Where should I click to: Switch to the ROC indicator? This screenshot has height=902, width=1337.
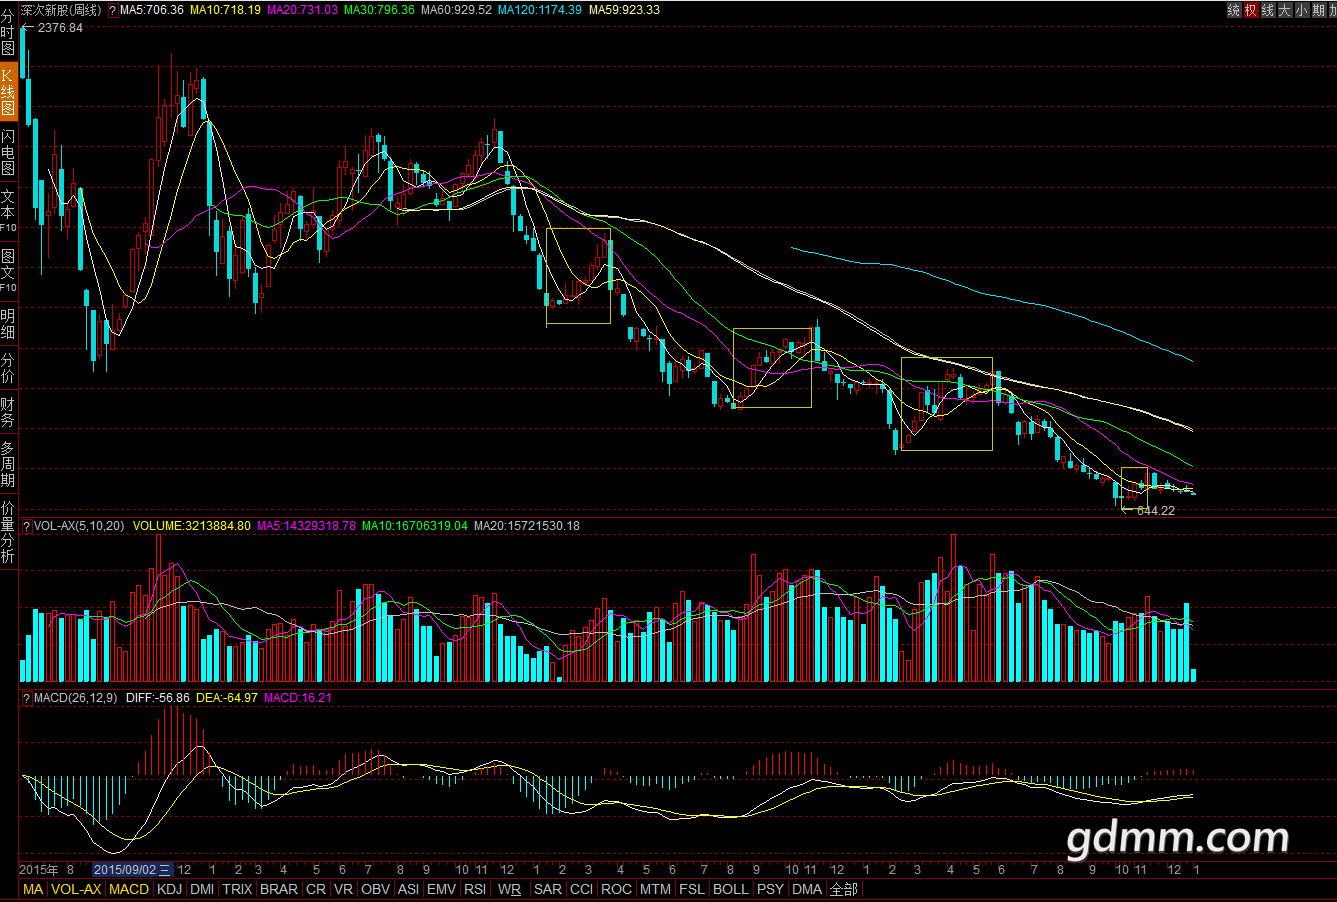[x=617, y=889]
